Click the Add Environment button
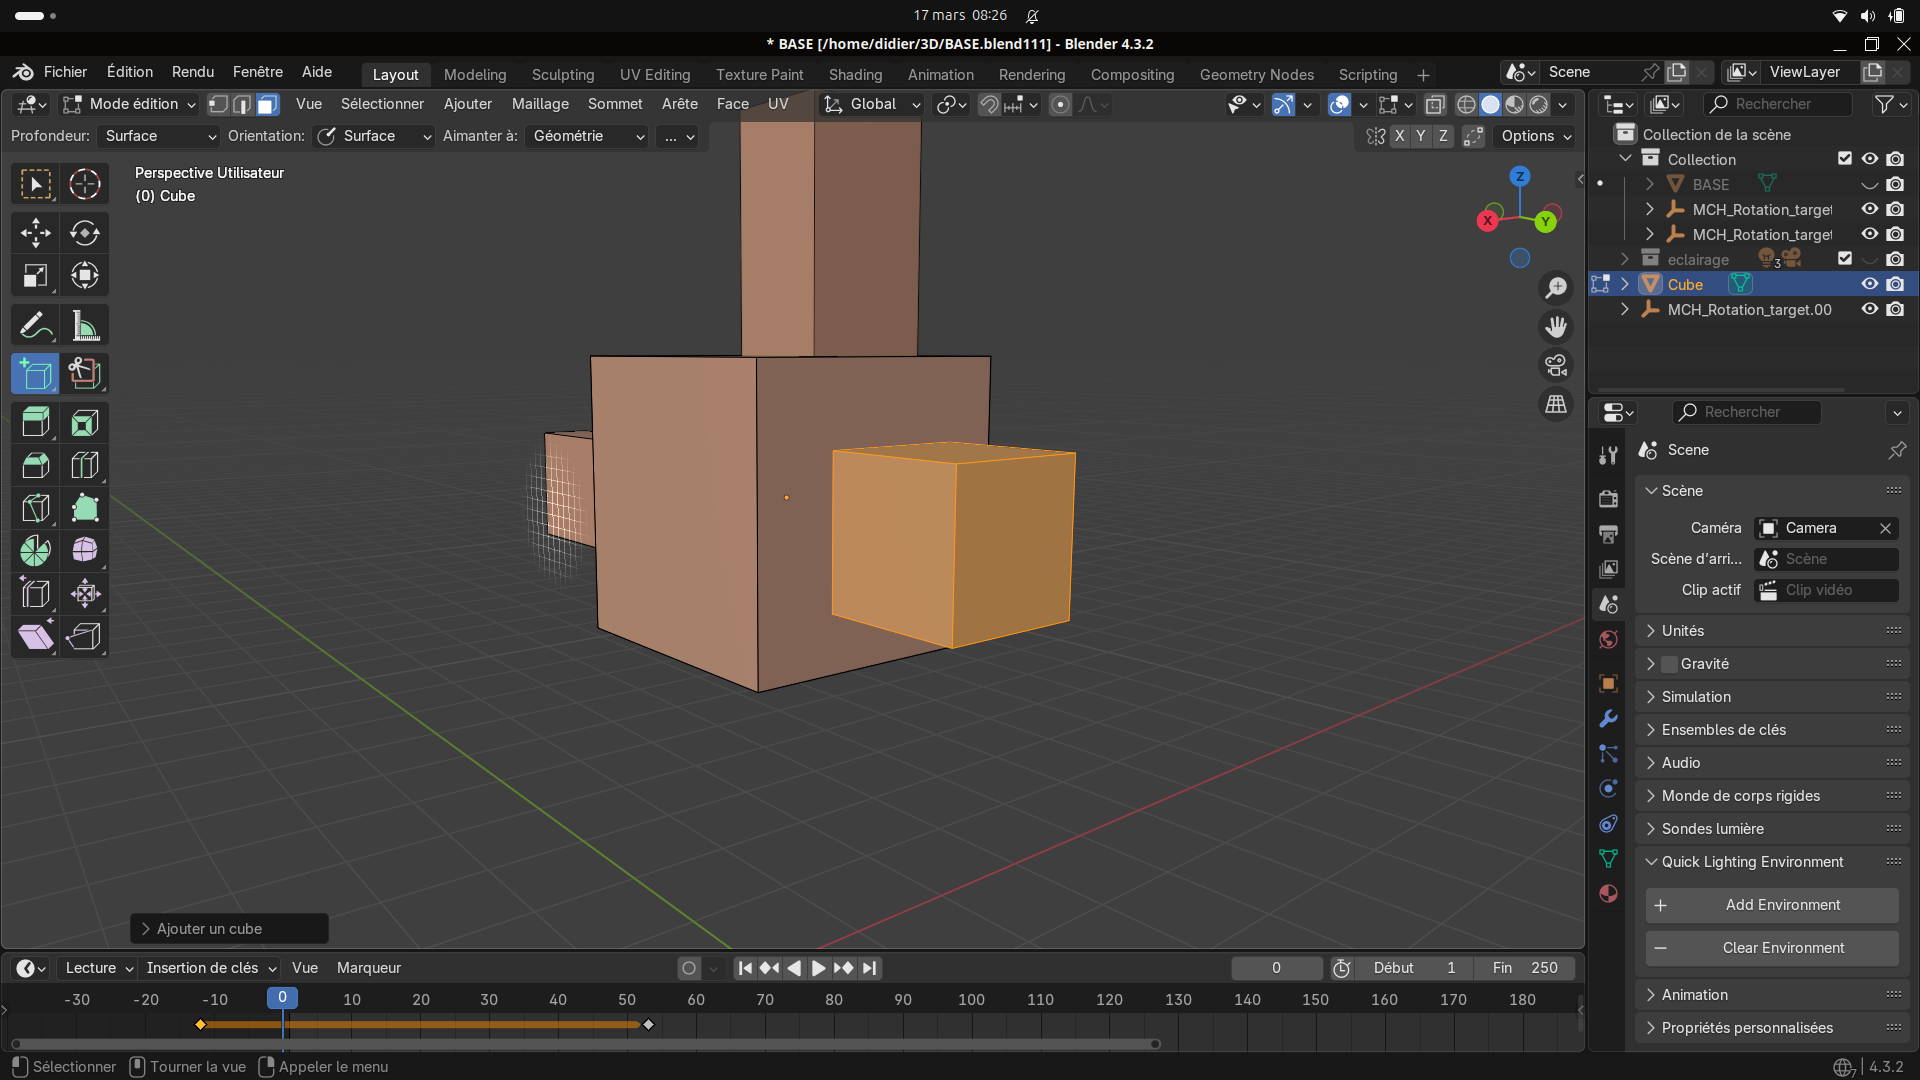The width and height of the screenshot is (1920, 1080). point(1772,905)
